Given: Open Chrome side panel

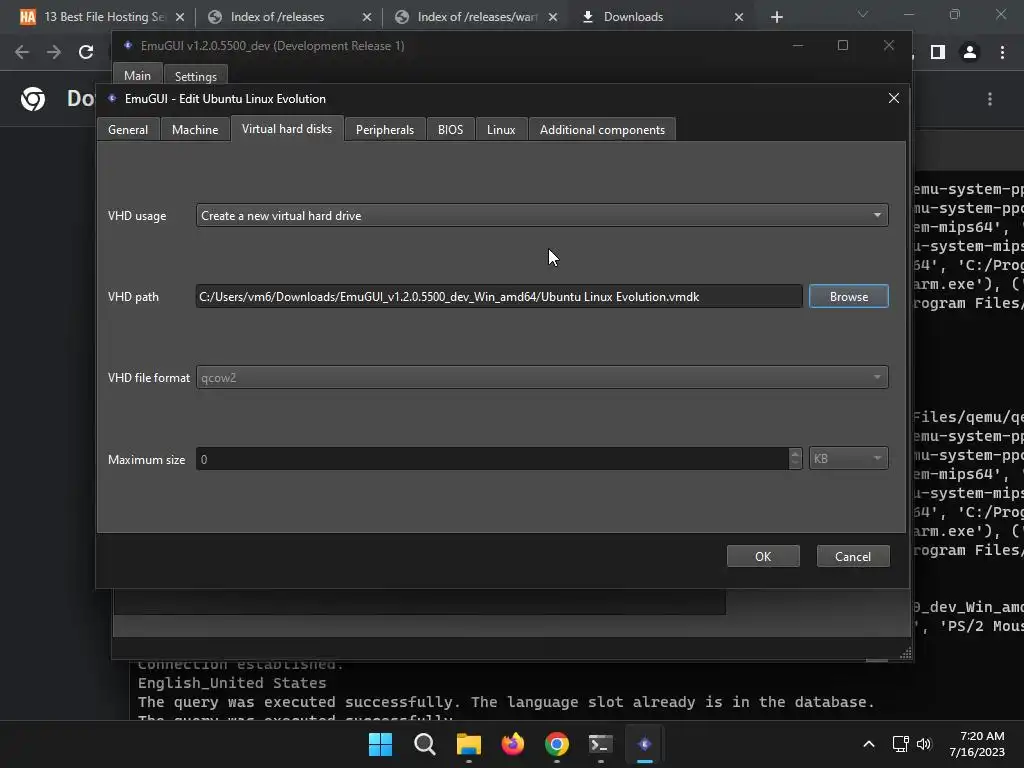Looking at the screenshot, I should pyautogui.click(x=938, y=52).
